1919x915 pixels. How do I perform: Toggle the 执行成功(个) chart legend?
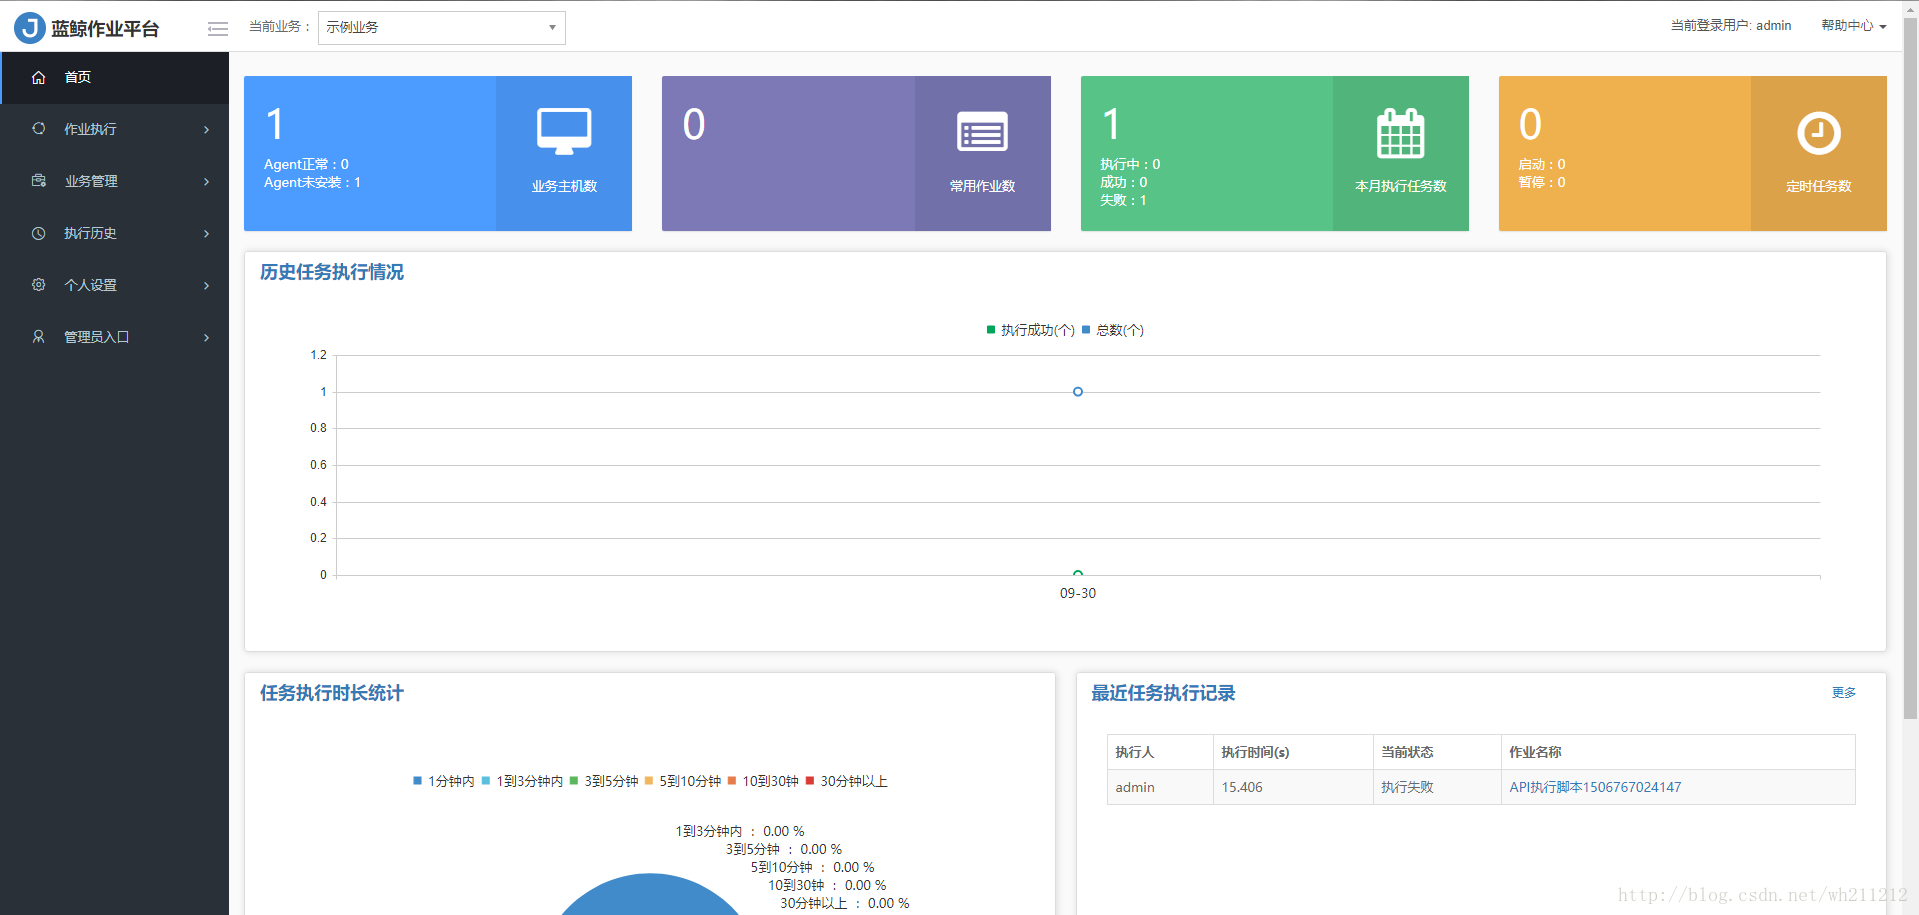point(1030,330)
